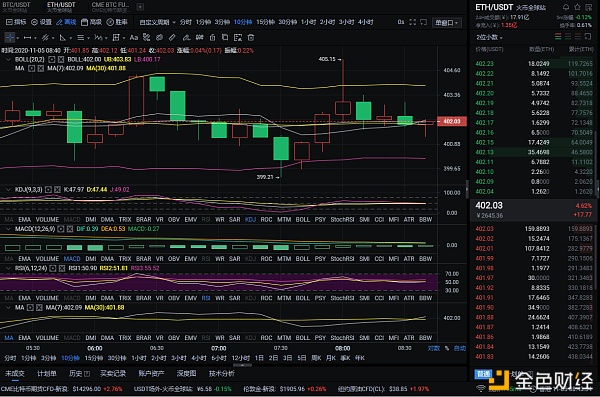Select the grid box drawing tool
The width and height of the screenshot is (600, 397).
pyautogui.click(x=116, y=38)
